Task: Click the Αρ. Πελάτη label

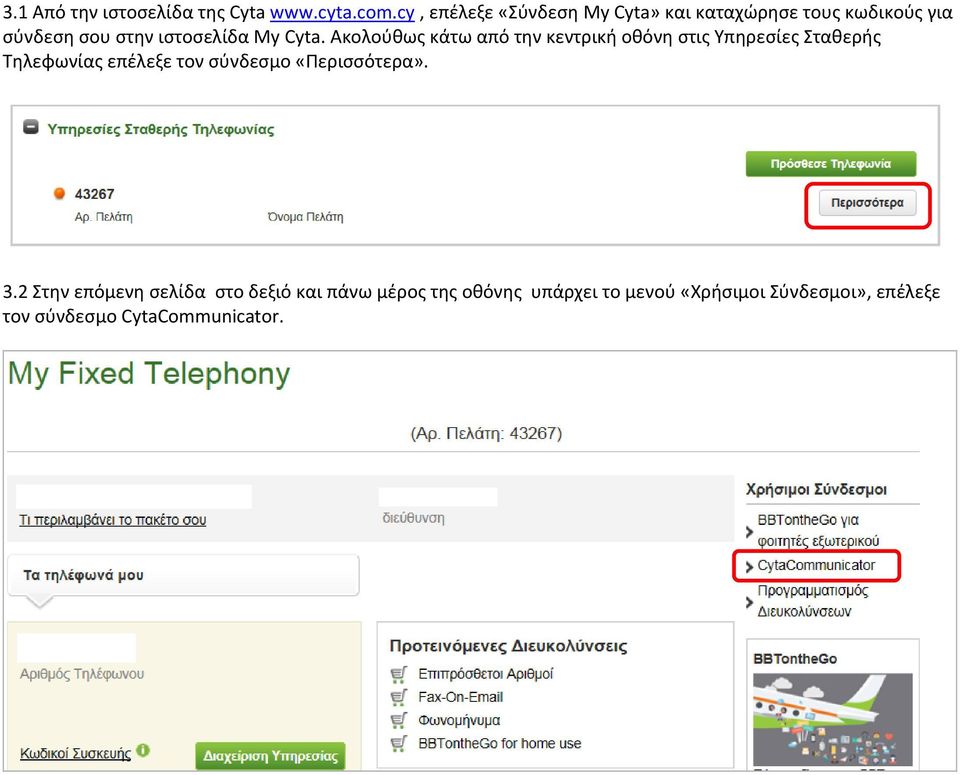Action: point(103,217)
